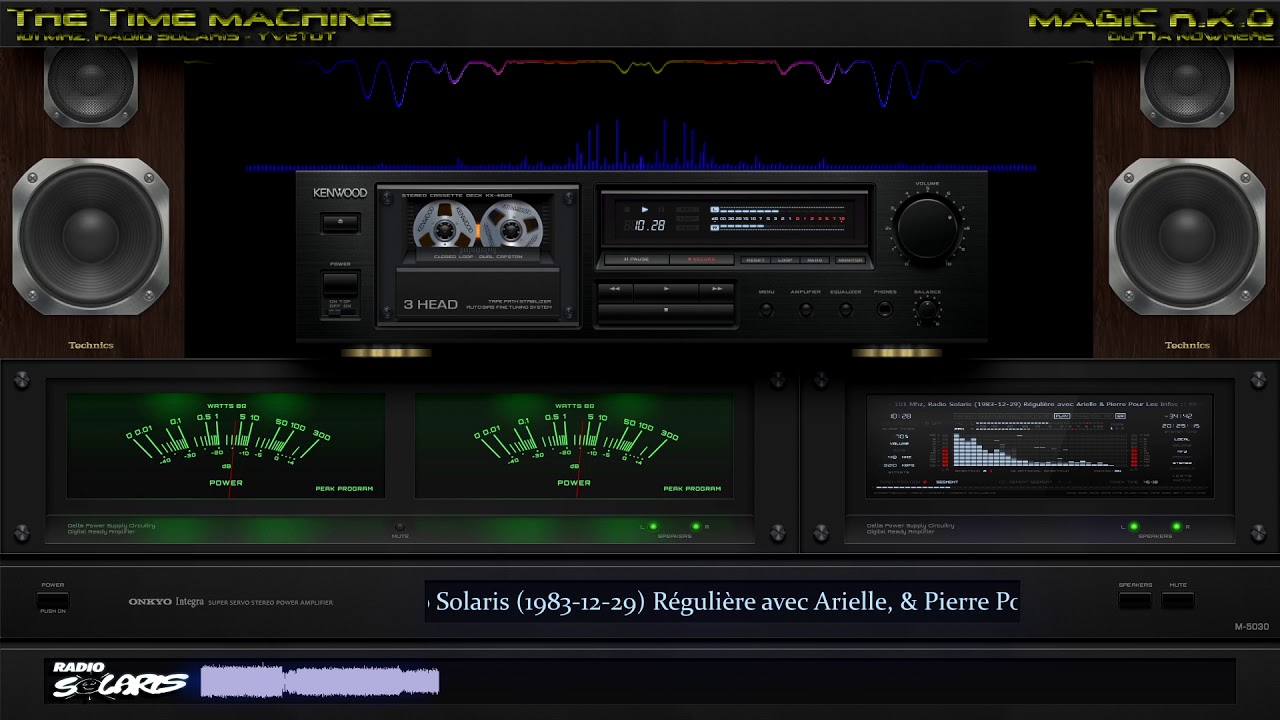This screenshot has height=720, width=1280.
Task: Click the scrolling track title display
Action: click(x=722, y=601)
